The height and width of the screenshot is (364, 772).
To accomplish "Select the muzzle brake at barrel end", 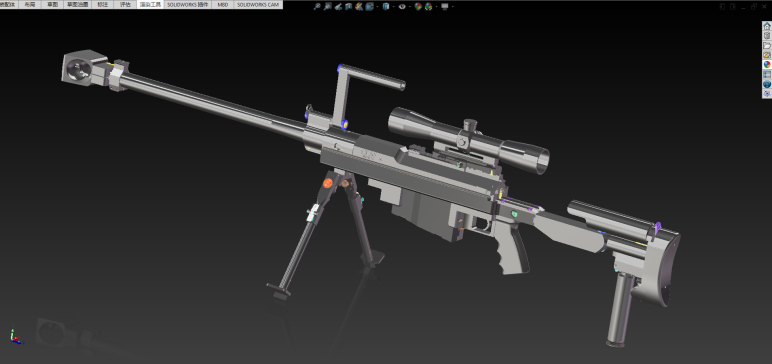I will pyautogui.click(x=83, y=67).
